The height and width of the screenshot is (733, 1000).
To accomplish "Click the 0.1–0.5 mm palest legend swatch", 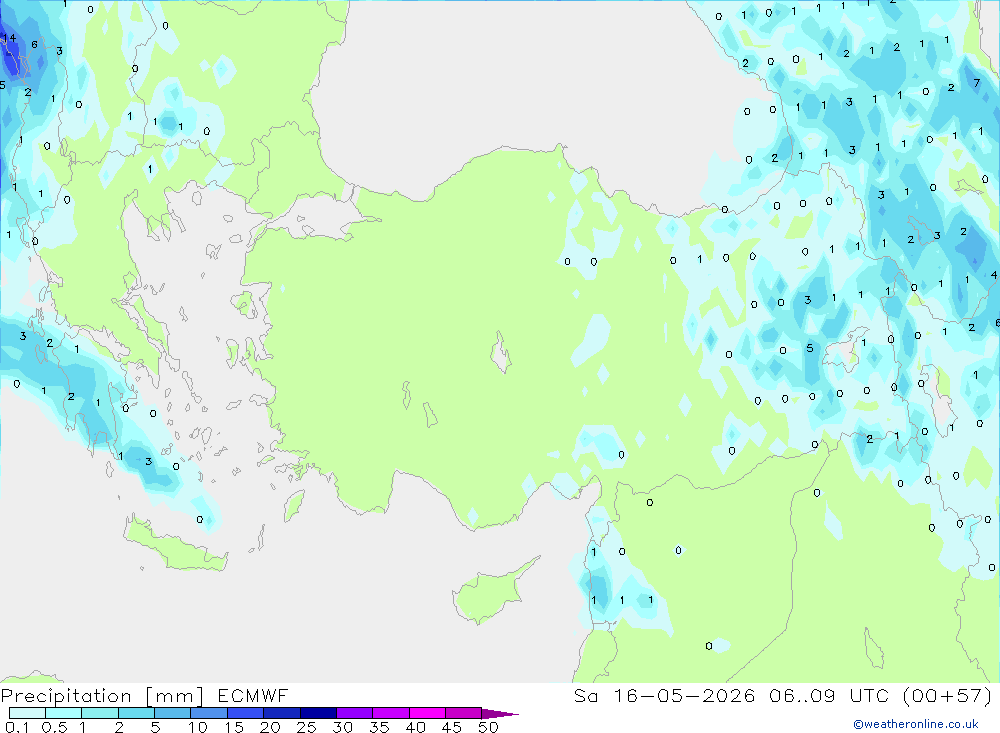I will (27, 713).
